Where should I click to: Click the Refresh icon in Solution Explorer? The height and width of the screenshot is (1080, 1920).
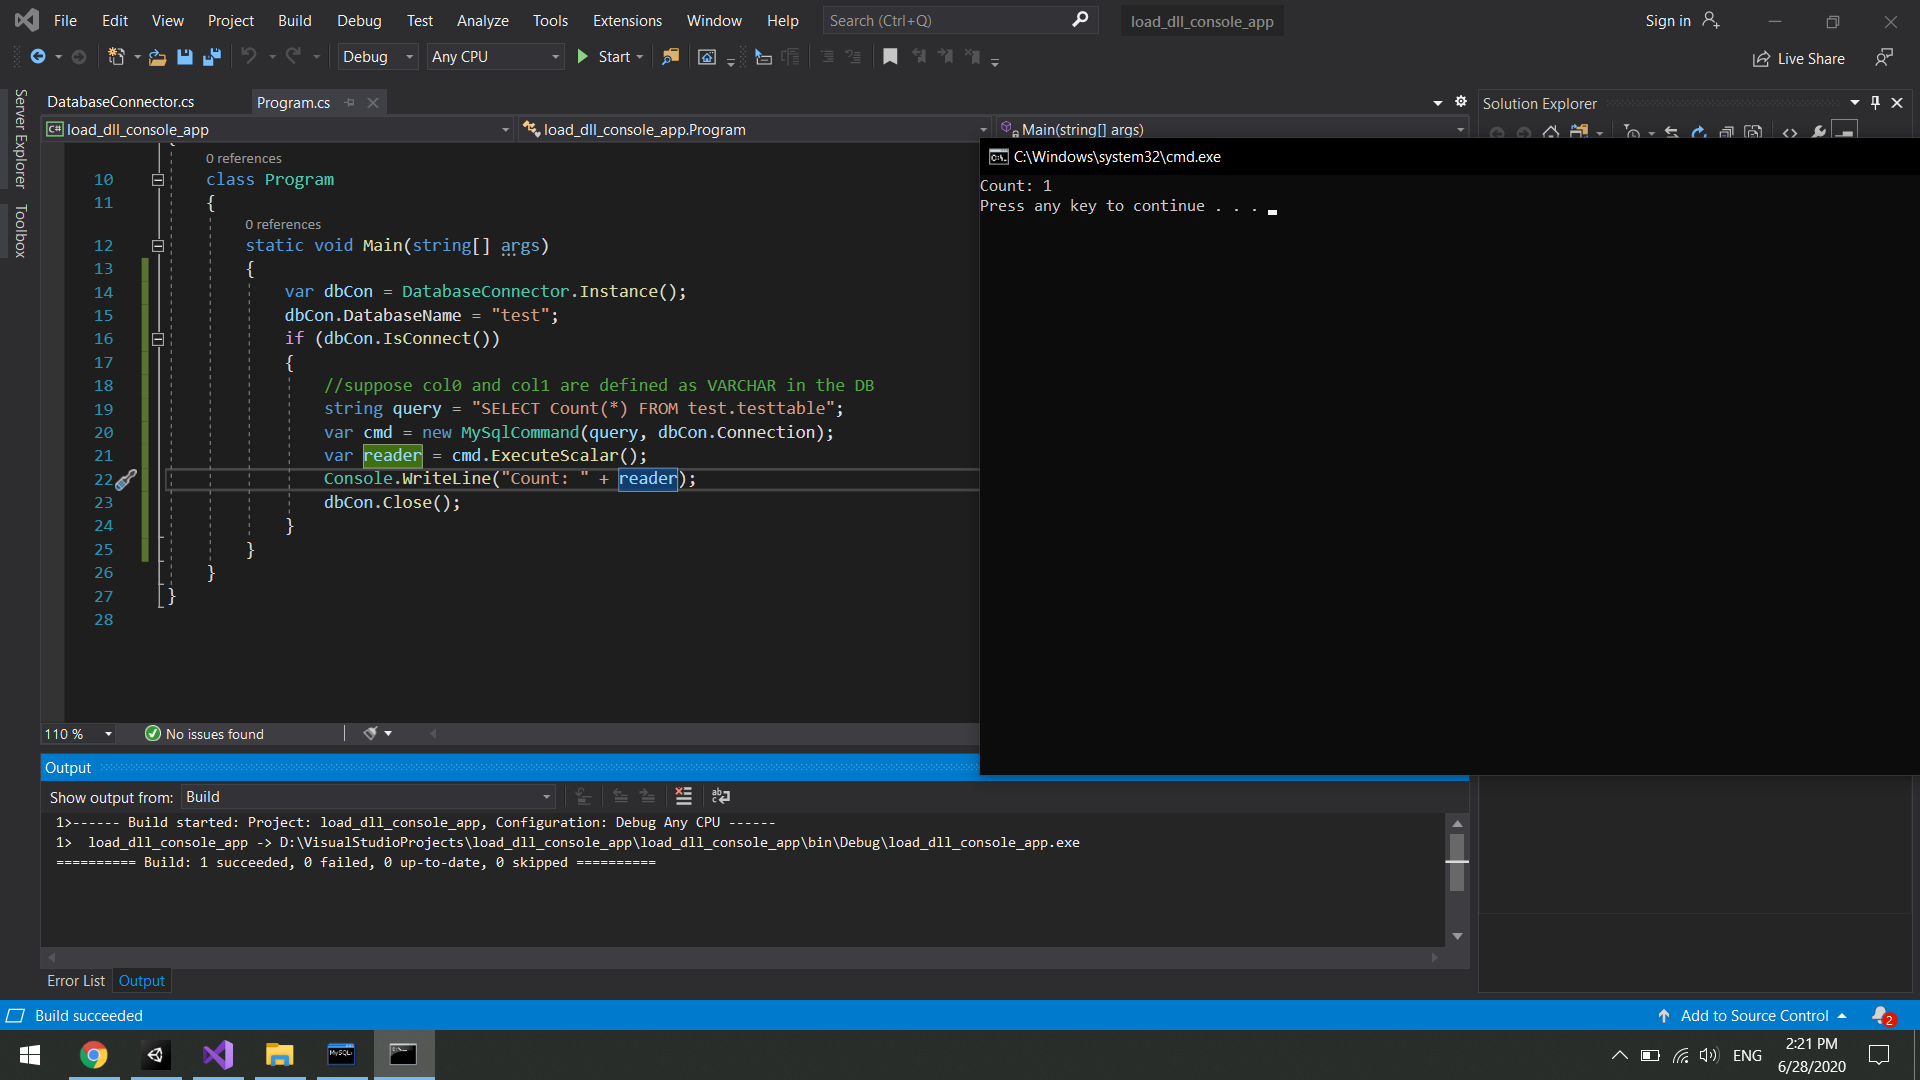pos(1700,131)
